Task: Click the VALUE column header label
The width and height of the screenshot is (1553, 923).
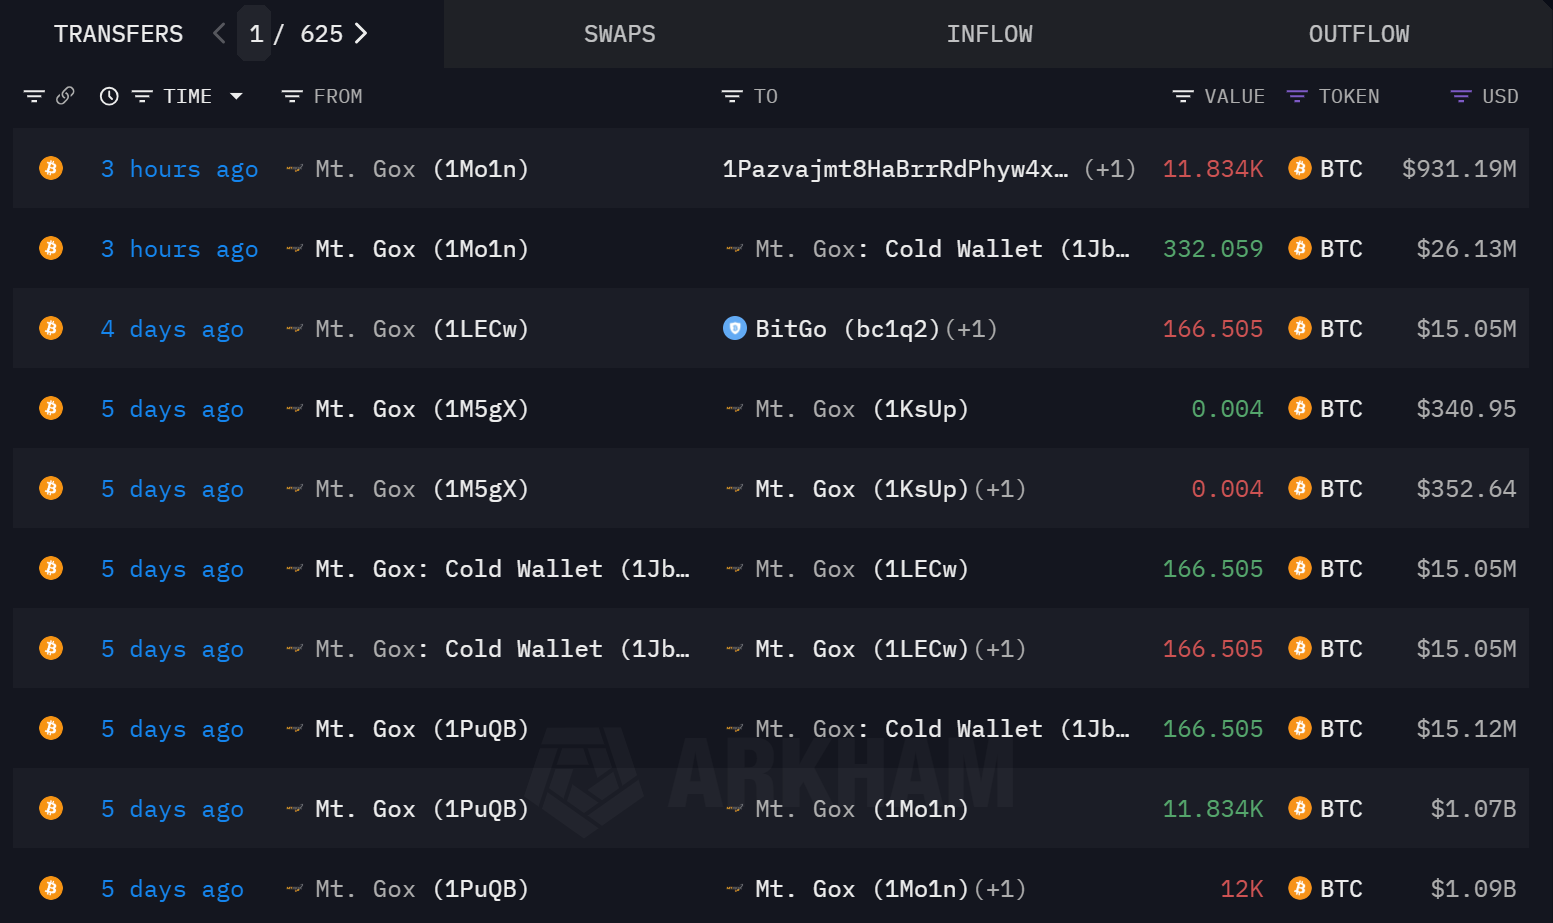Action: (1234, 96)
